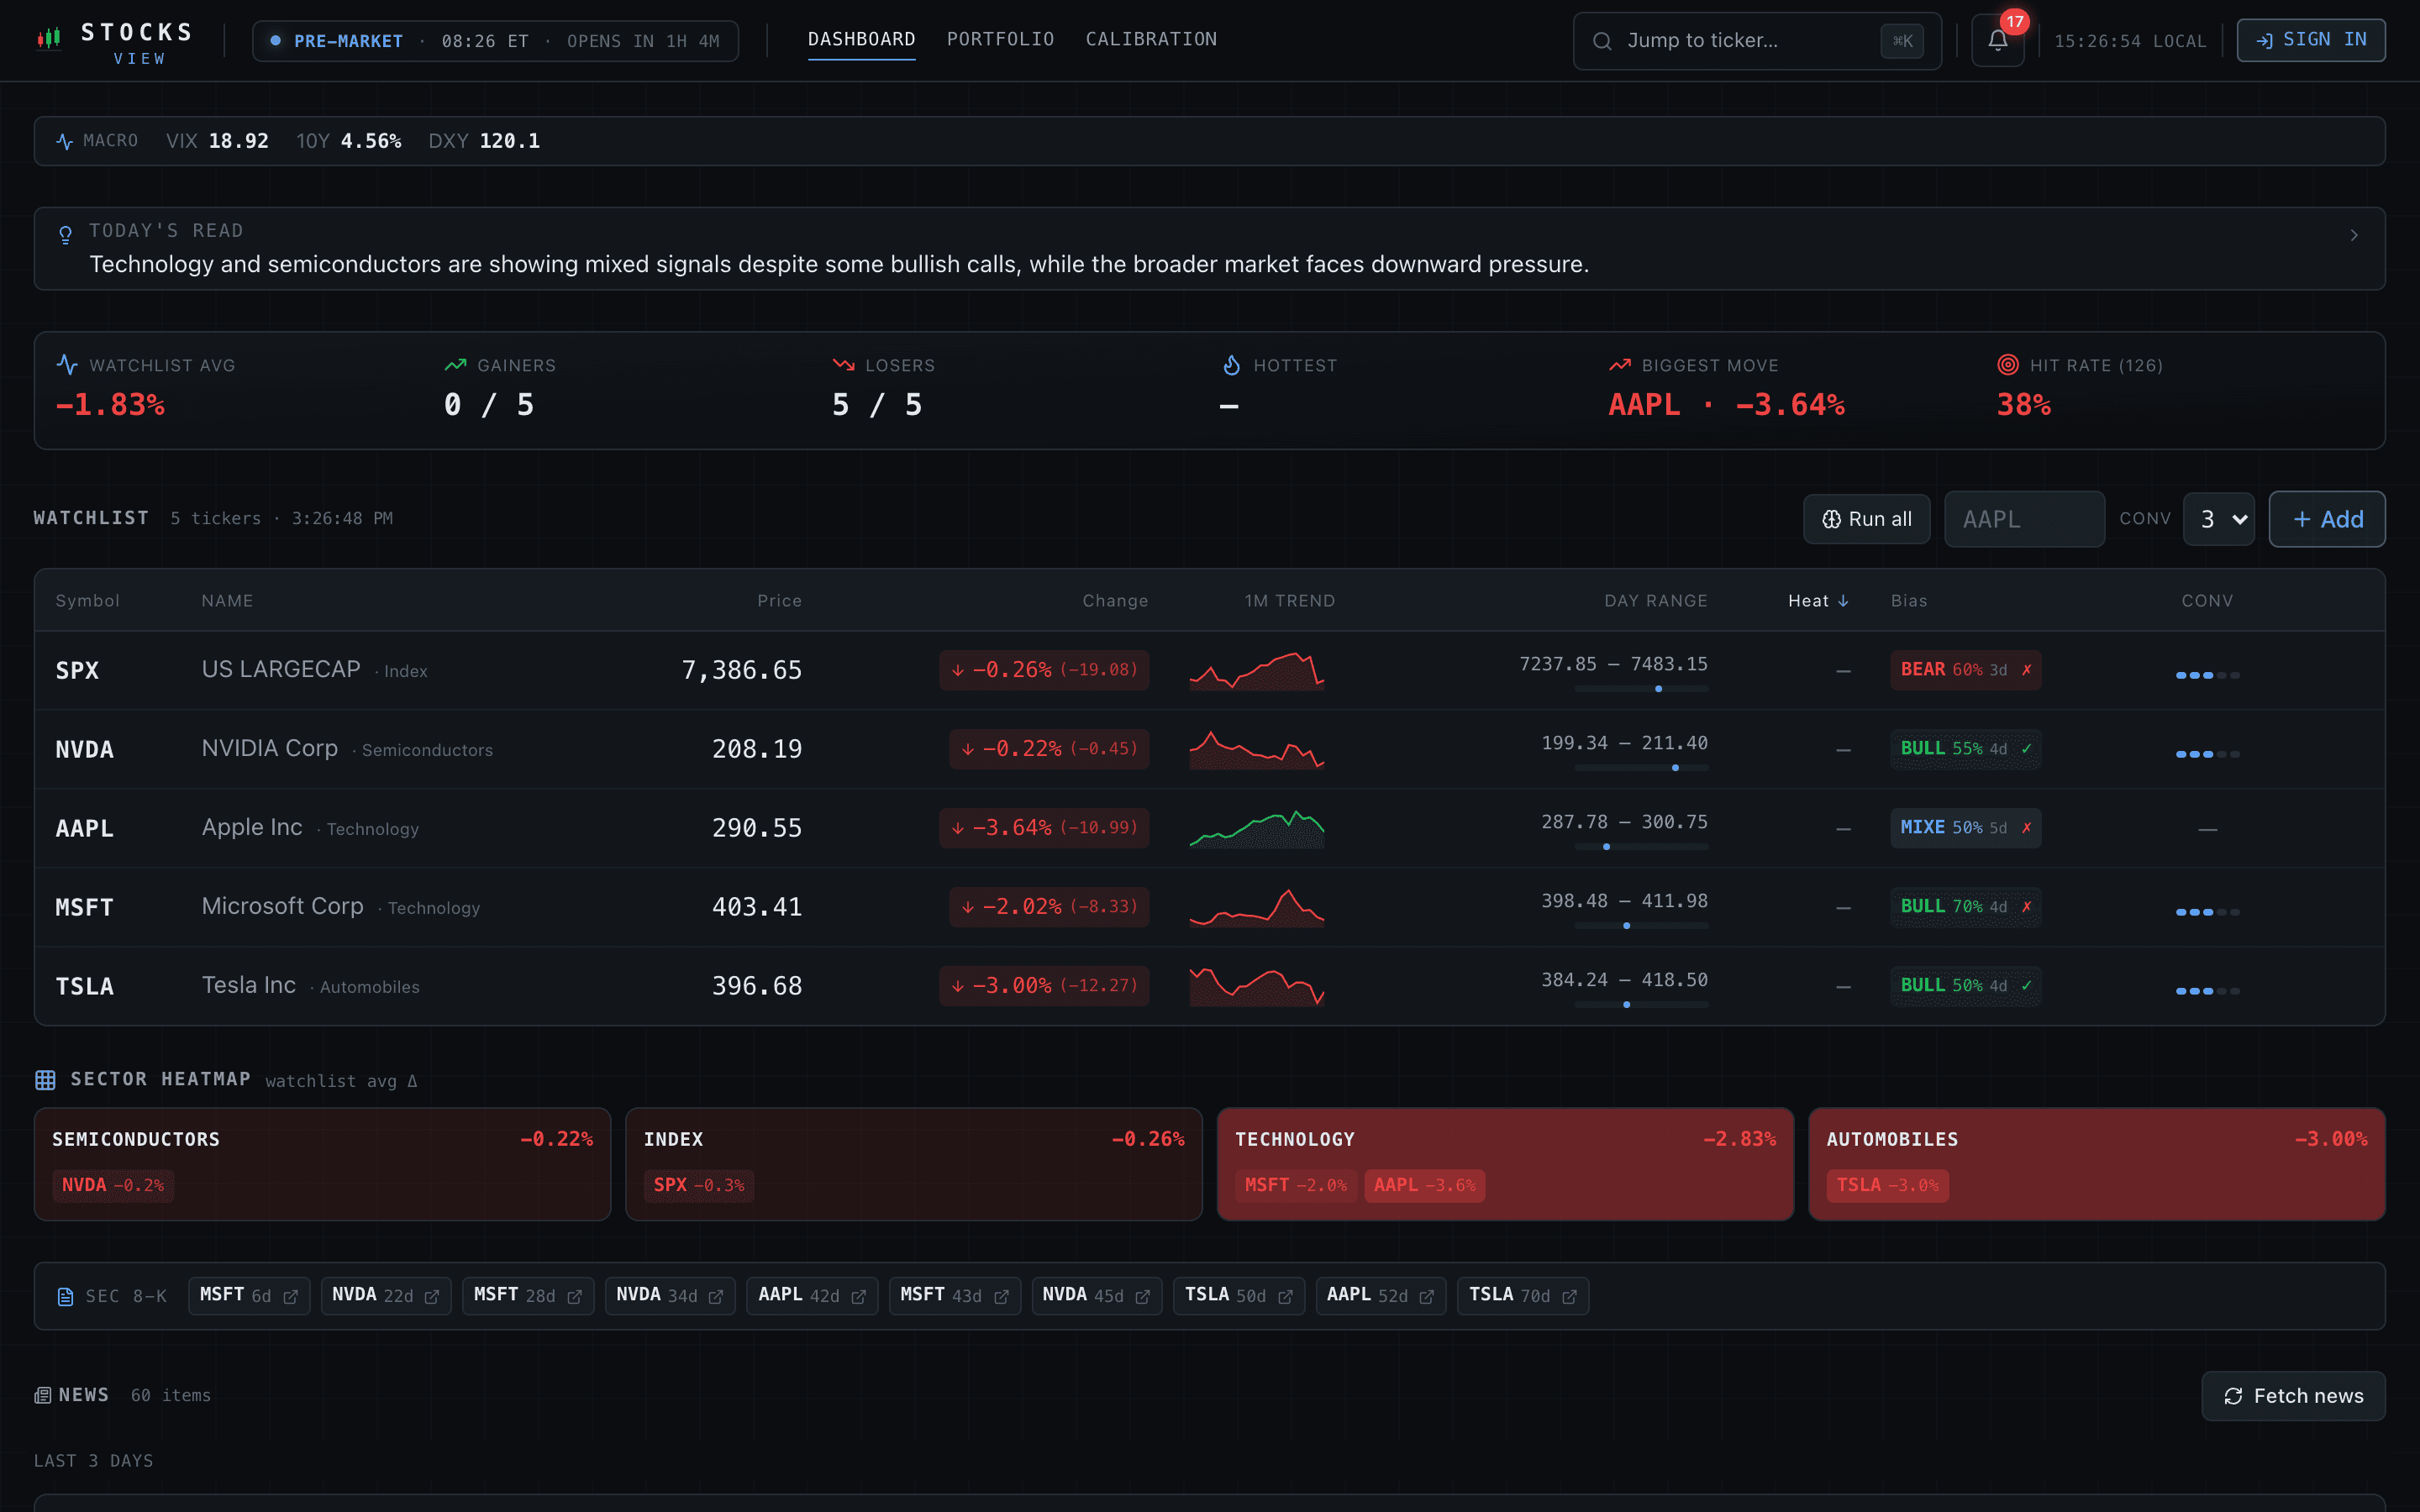The image size is (2420, 1512).
Task: Click the Sign In button
Action: pos(2311,40)
